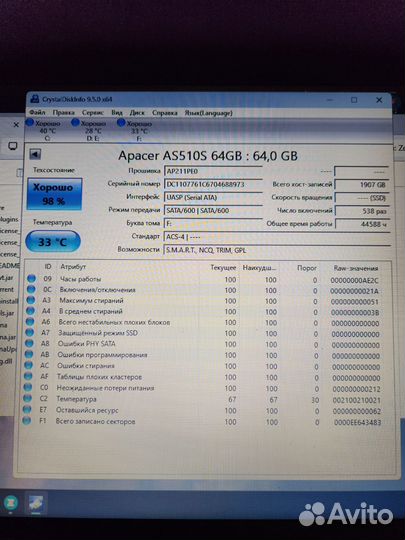405x540 pixels.
Task: Click status icon for C2 Температура
Action: 28,398
